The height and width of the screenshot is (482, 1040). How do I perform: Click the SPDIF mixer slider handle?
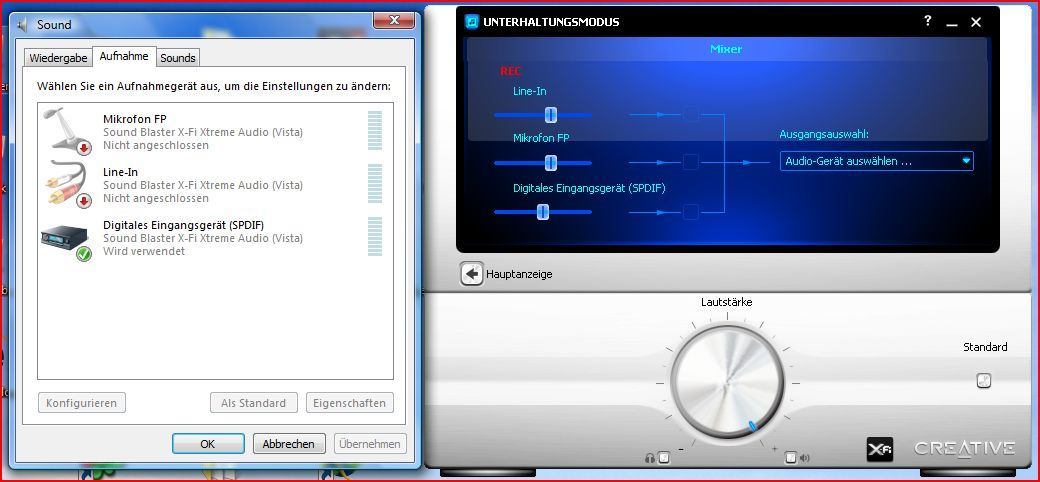point(543,212)
